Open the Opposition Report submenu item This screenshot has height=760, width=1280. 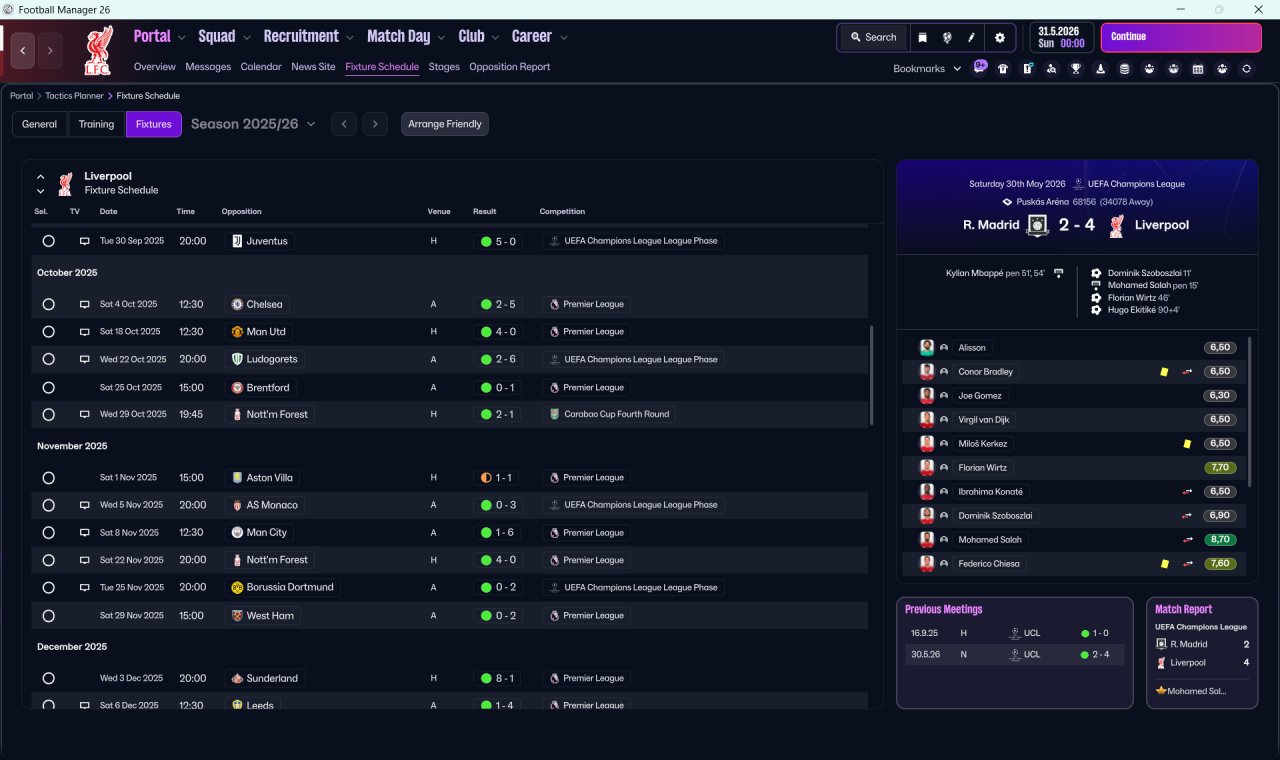(510, 67)
